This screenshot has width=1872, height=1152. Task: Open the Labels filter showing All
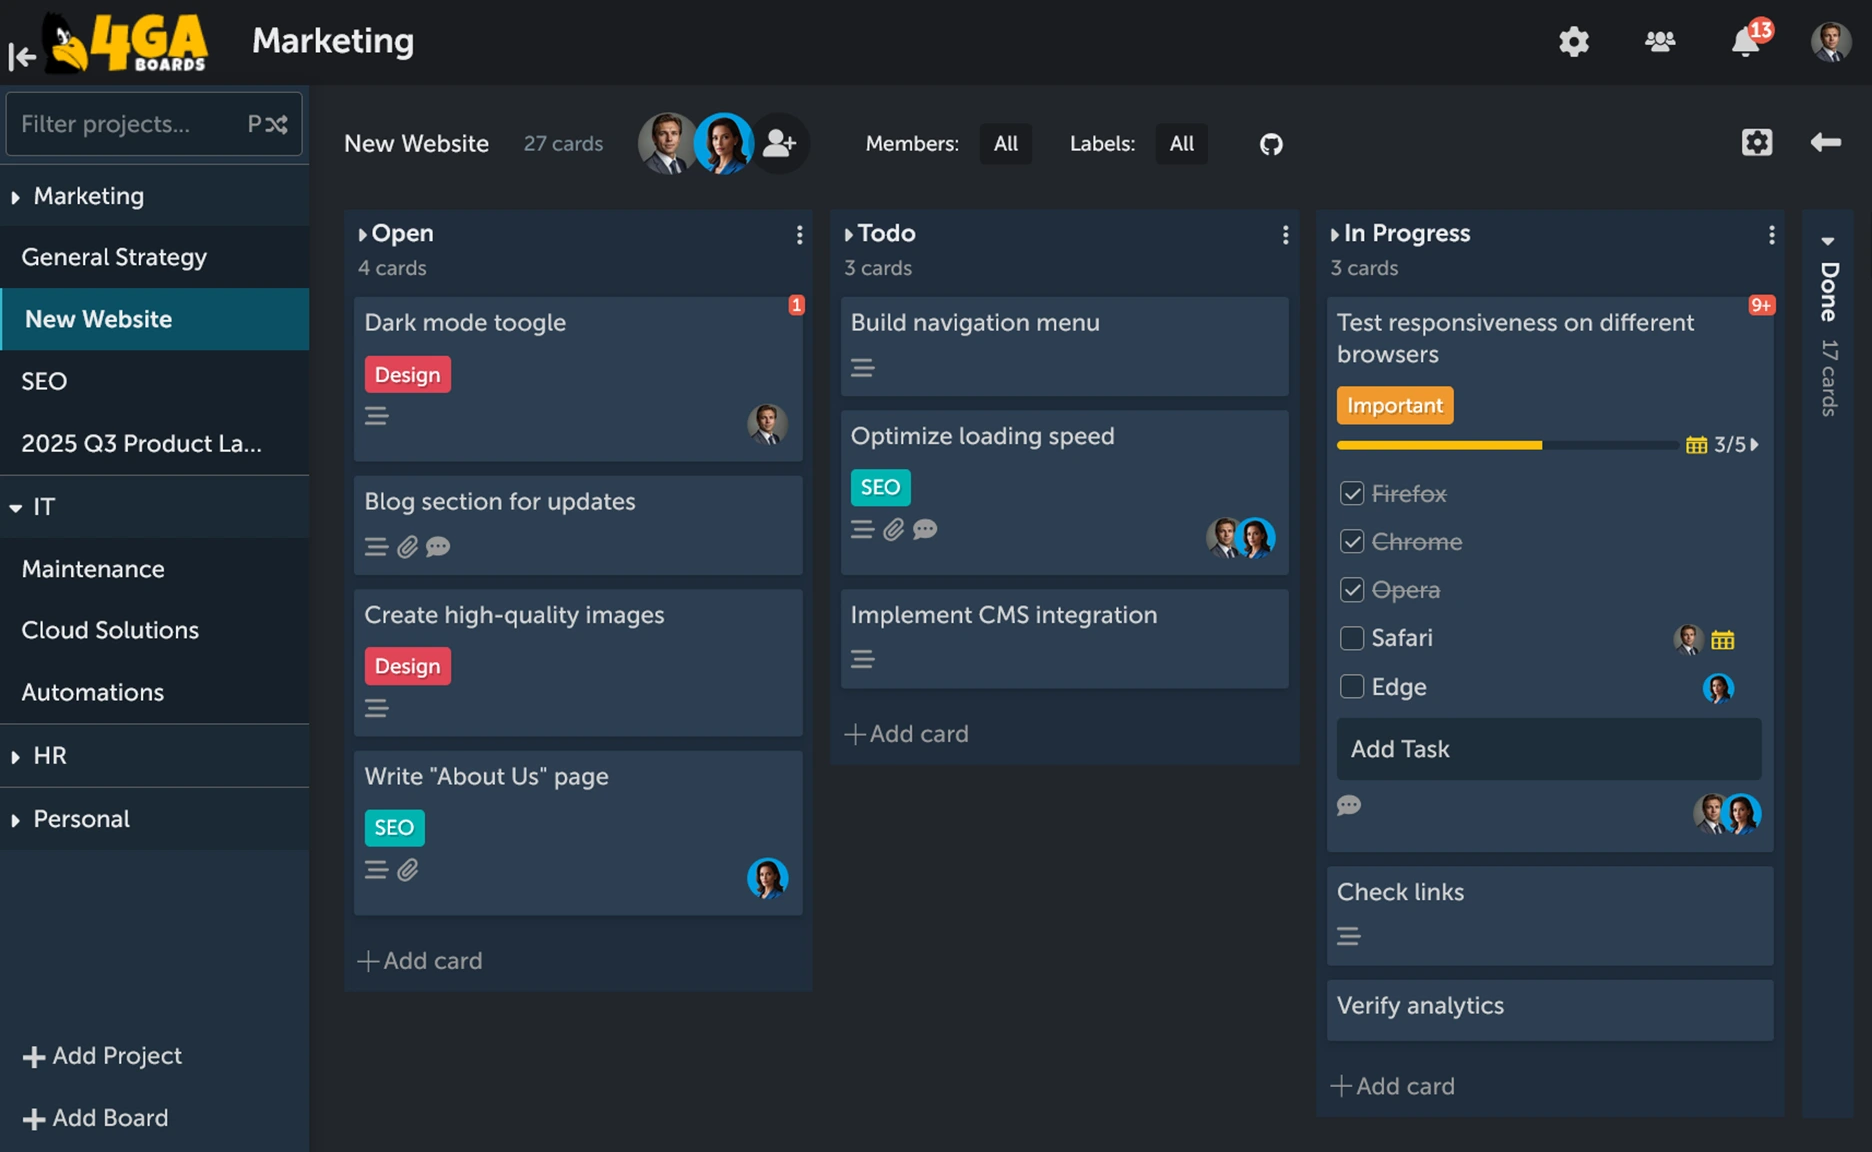pyautogui.click(x=1181, y=143)
